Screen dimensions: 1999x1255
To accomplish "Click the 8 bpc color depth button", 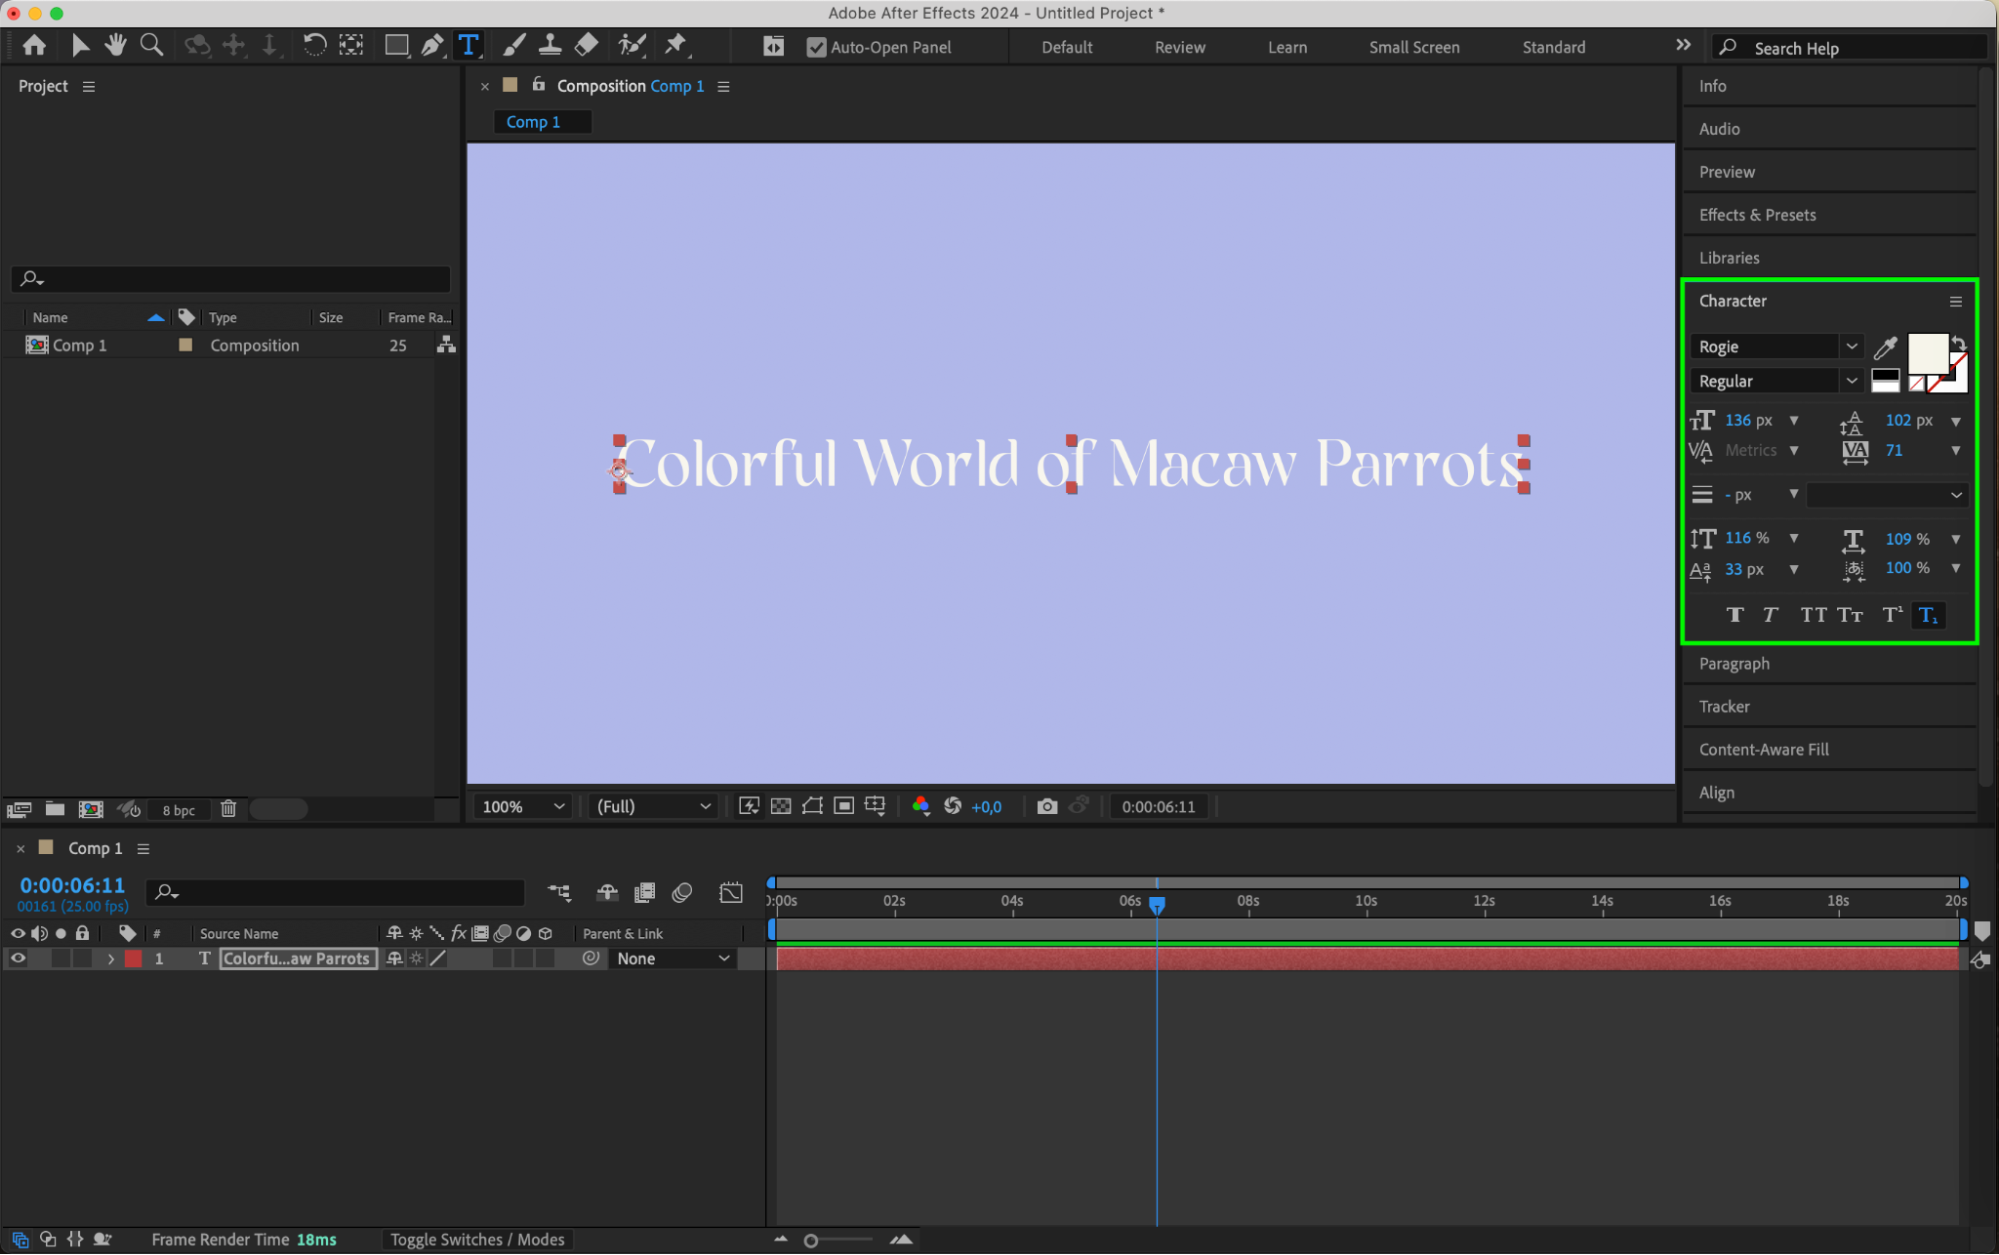I will [179, 810].
